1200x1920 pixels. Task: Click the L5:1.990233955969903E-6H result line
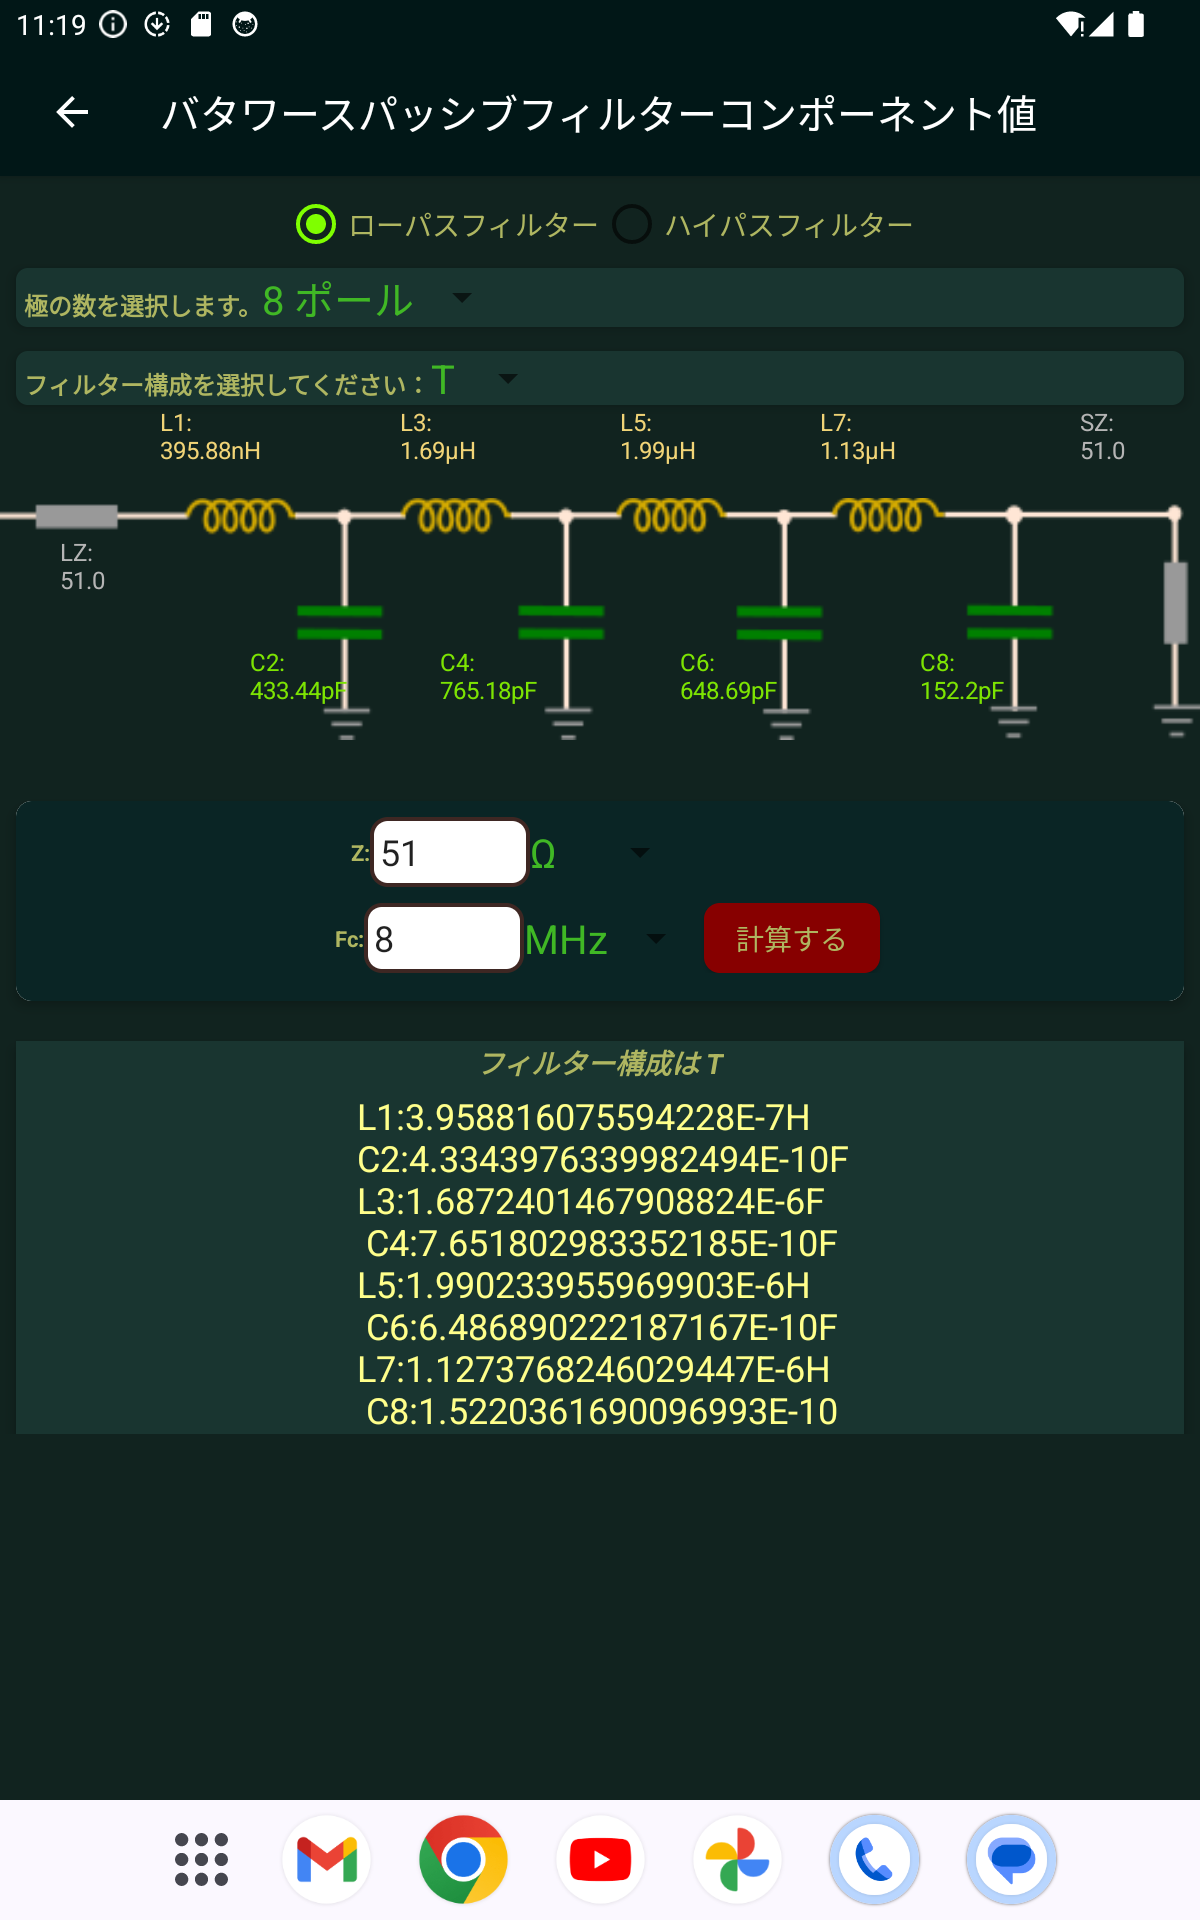pyautogui.click(x=584, y=1285)
